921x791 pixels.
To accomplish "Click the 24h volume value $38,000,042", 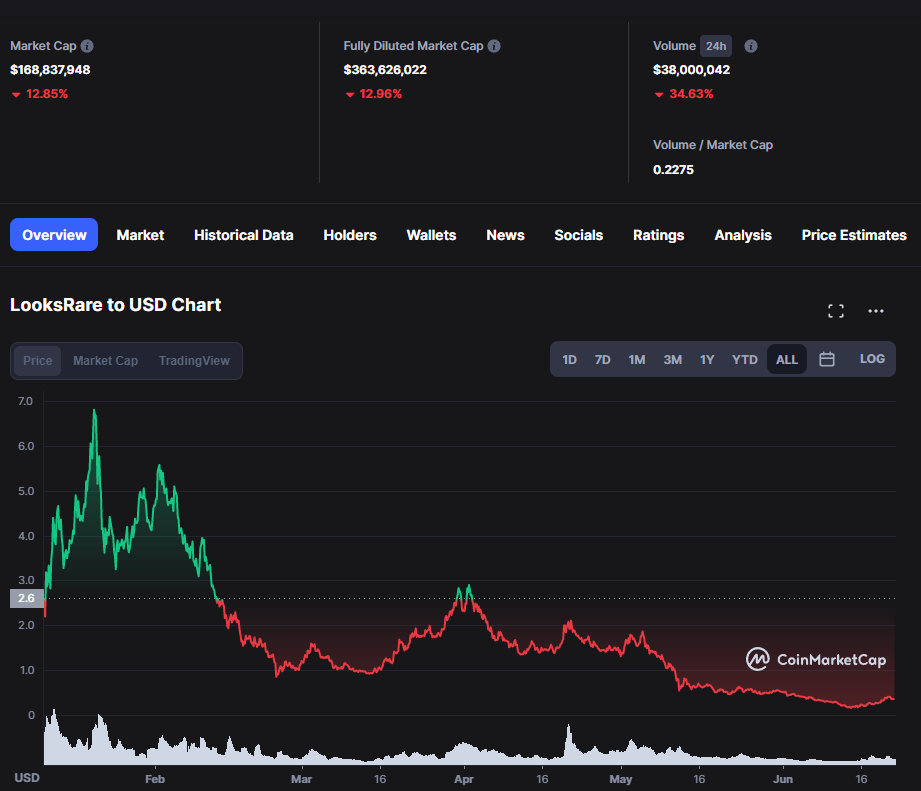I will tap(691, 70).
